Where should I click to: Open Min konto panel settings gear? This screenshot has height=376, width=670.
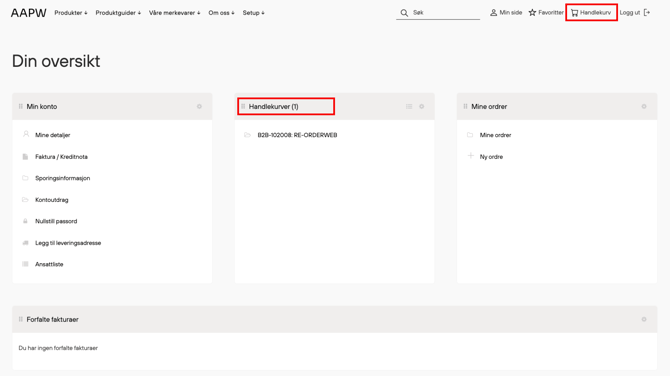click(199, 106)
